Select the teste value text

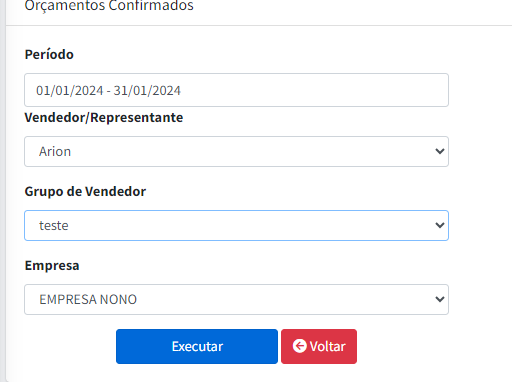click(x=54, y=226)
